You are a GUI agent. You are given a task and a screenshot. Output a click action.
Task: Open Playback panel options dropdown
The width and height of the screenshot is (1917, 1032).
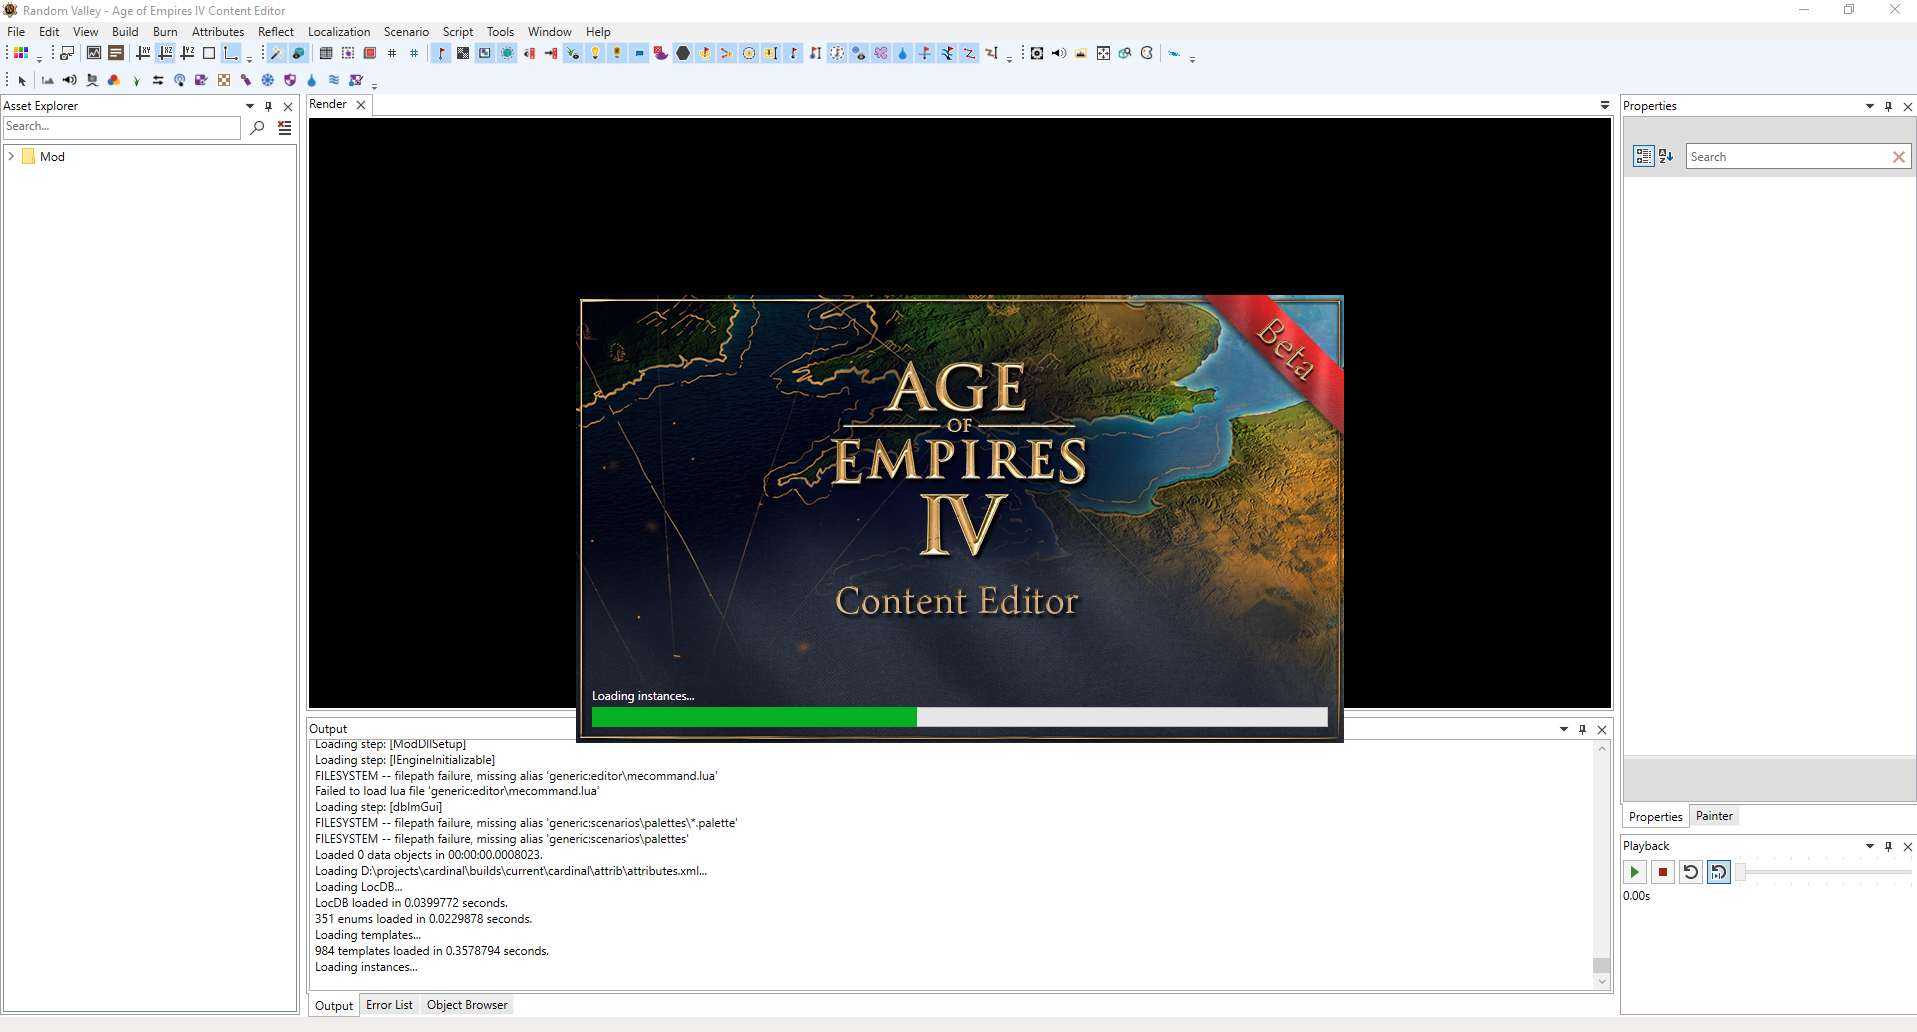[x=1870, y=846]
